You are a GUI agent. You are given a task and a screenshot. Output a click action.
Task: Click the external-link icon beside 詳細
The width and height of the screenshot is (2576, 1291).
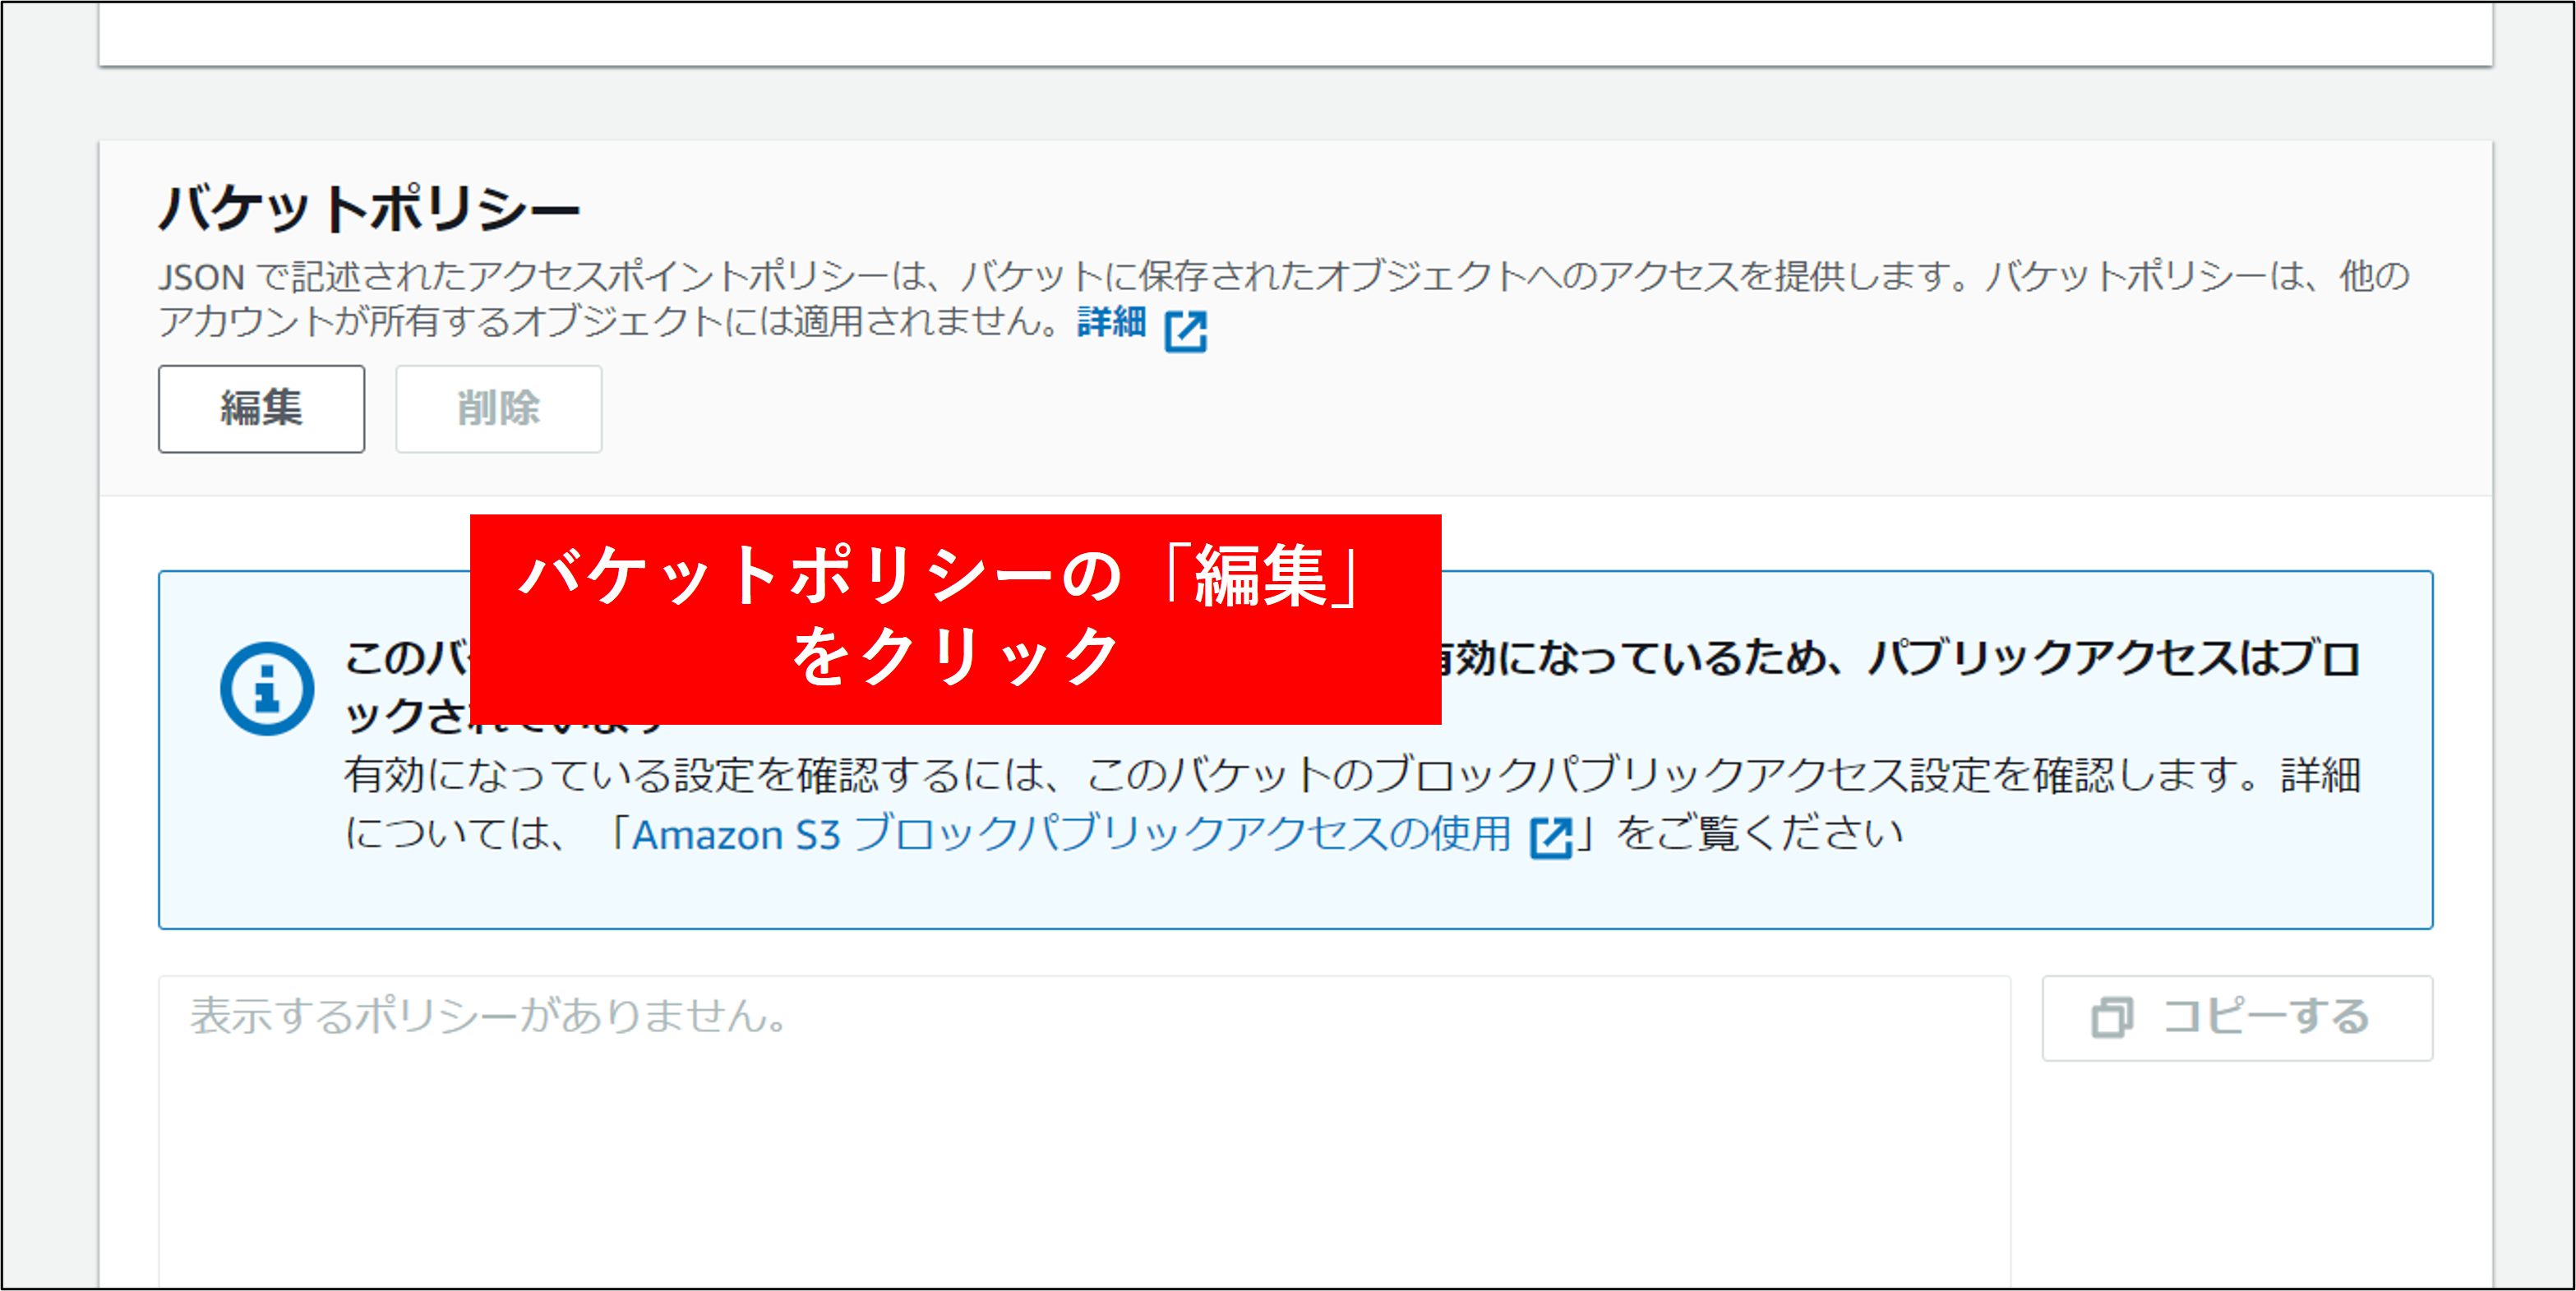[x=1186, y=331]
